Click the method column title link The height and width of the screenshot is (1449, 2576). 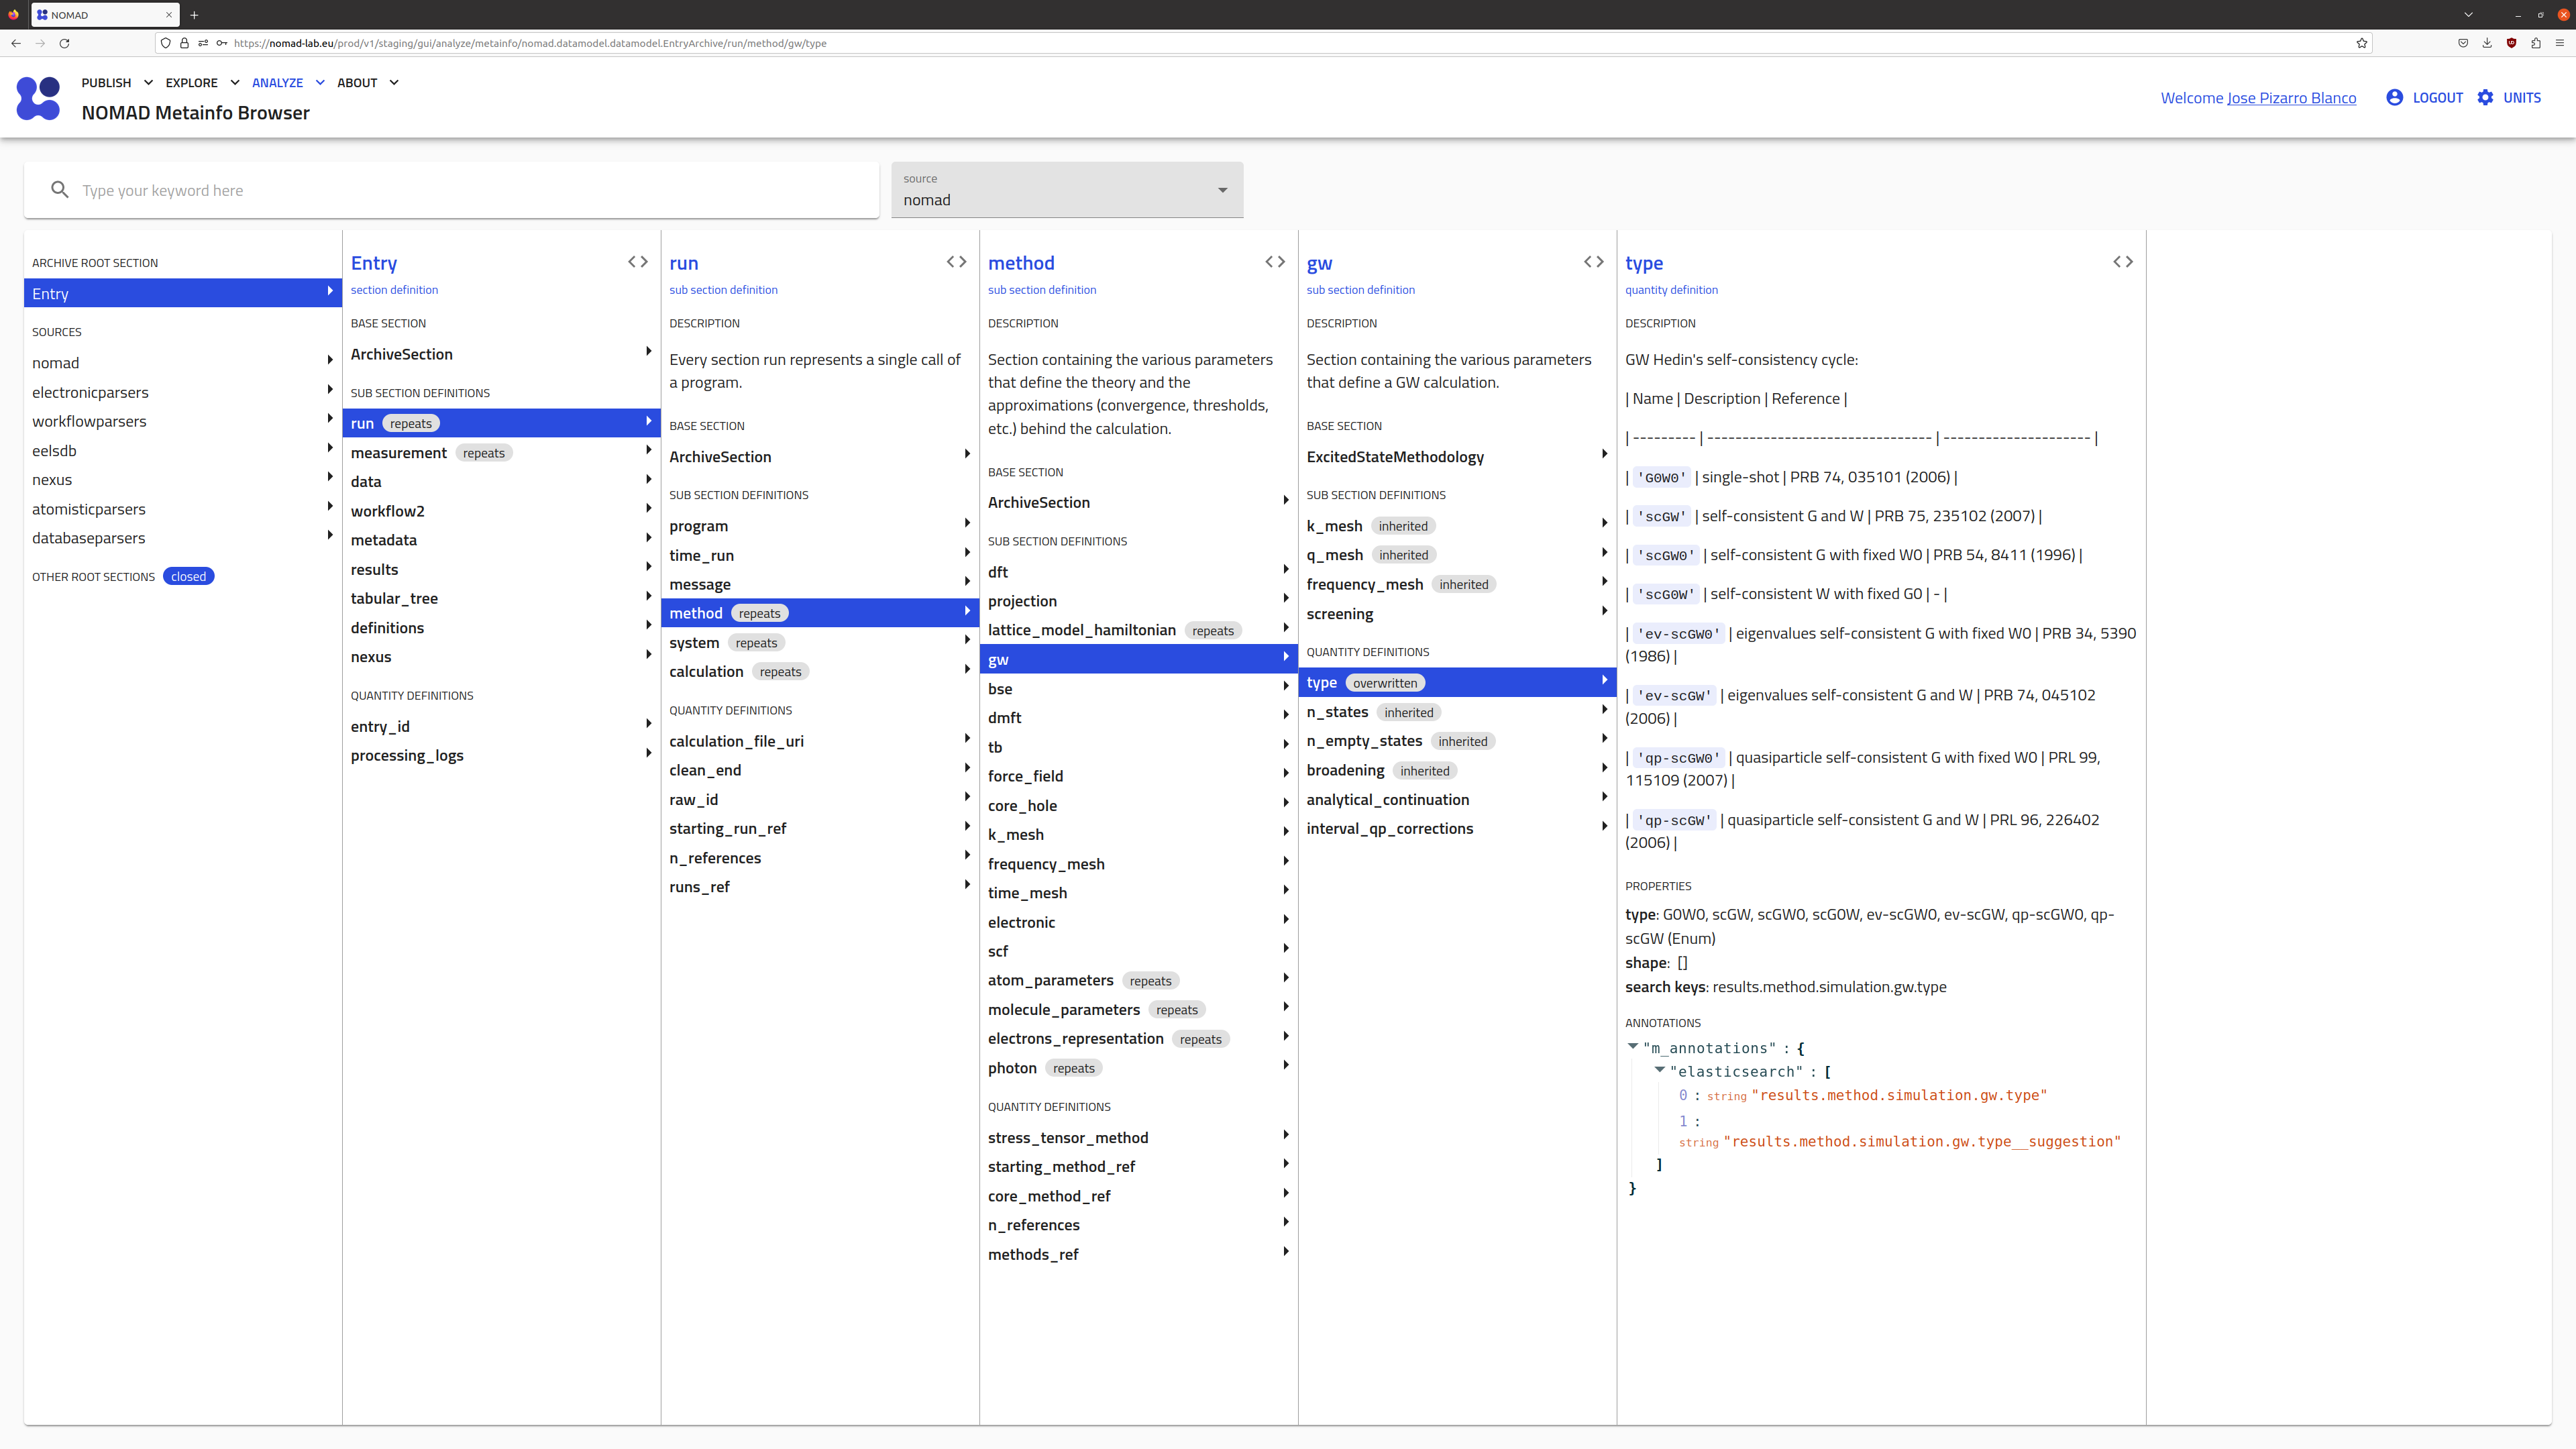click(1021, 263)
